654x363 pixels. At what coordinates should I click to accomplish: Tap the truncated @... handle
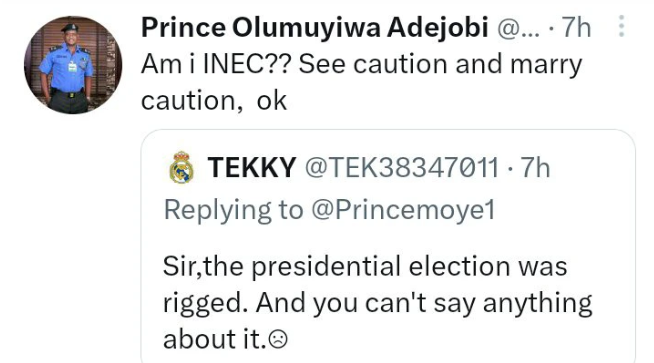[x=518, y=28]
